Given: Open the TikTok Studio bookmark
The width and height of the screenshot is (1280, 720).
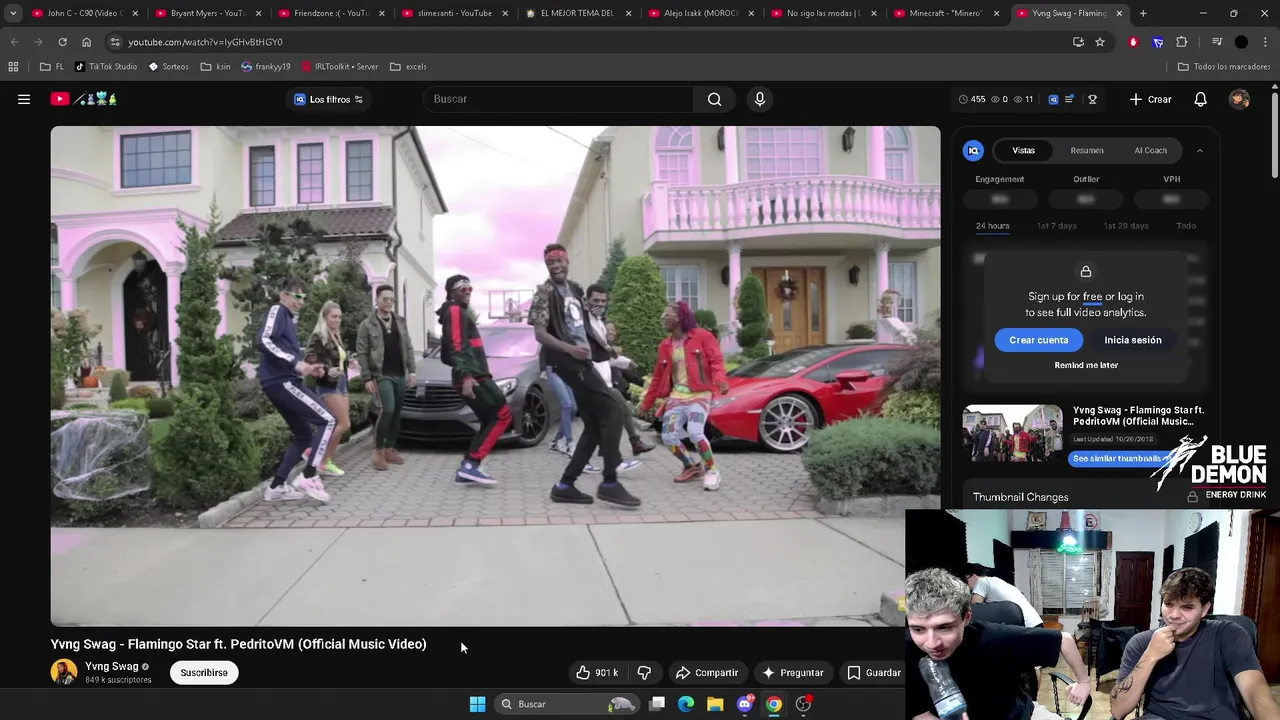Looking at the screenshot, I should click(x=106, y=67).
